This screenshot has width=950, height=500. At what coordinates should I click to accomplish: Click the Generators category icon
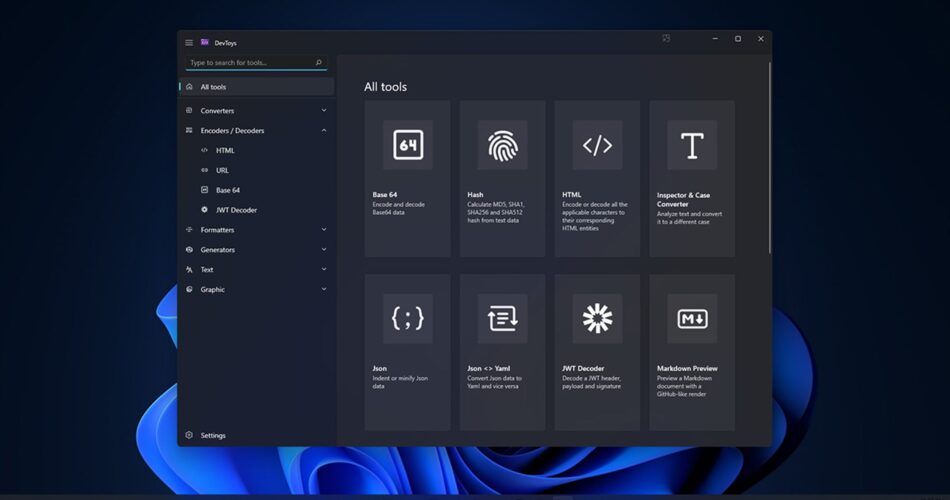(189, 250)
